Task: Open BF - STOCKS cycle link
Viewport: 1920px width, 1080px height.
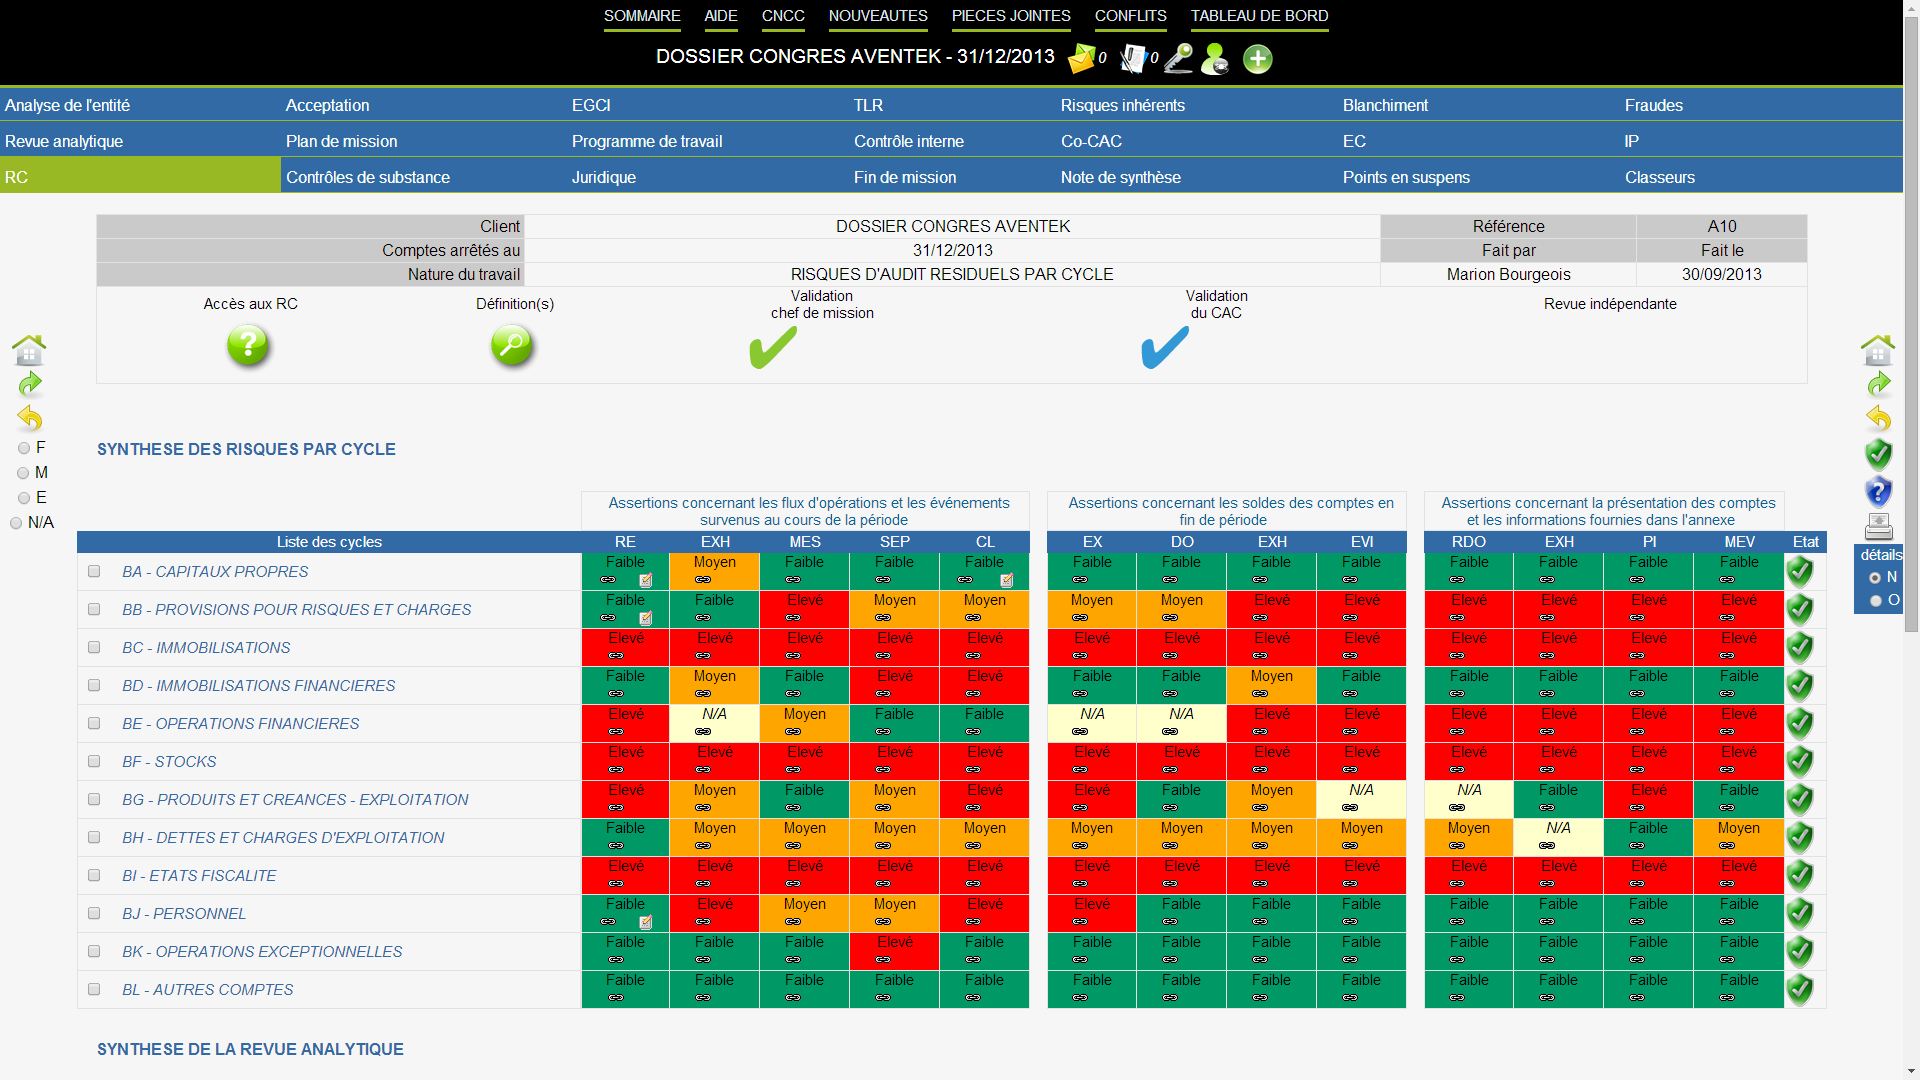Action: (x=169, y=761)
